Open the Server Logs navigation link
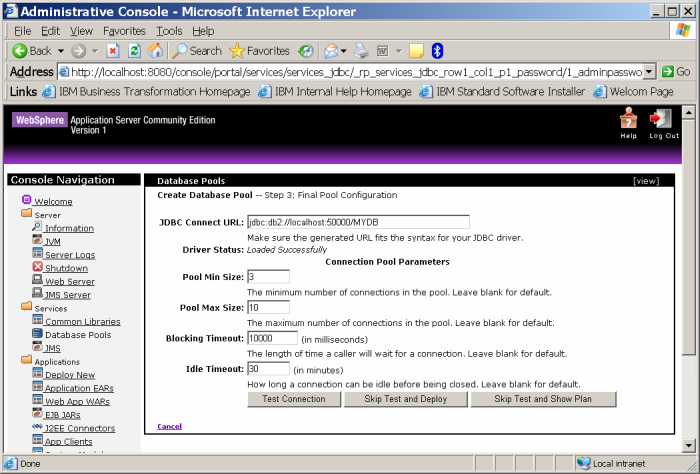Viewport: 700px width, 474px height. (70, 255)
